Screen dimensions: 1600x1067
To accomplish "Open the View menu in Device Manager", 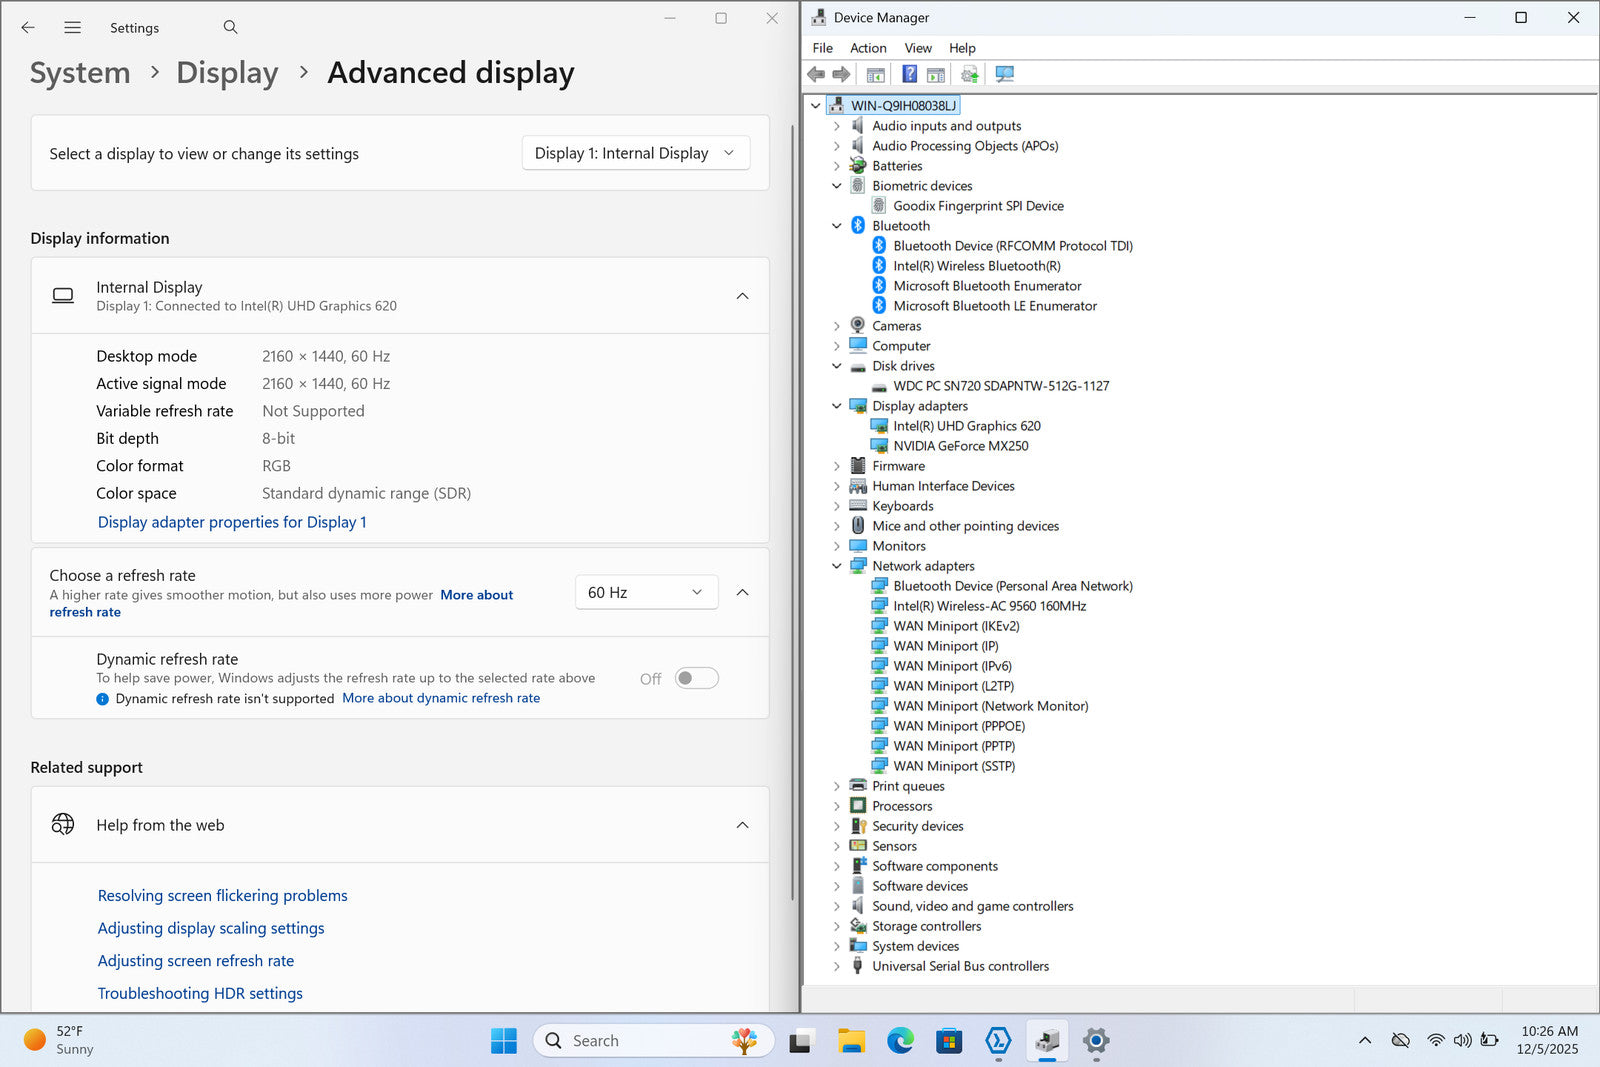I will (917, 48).
